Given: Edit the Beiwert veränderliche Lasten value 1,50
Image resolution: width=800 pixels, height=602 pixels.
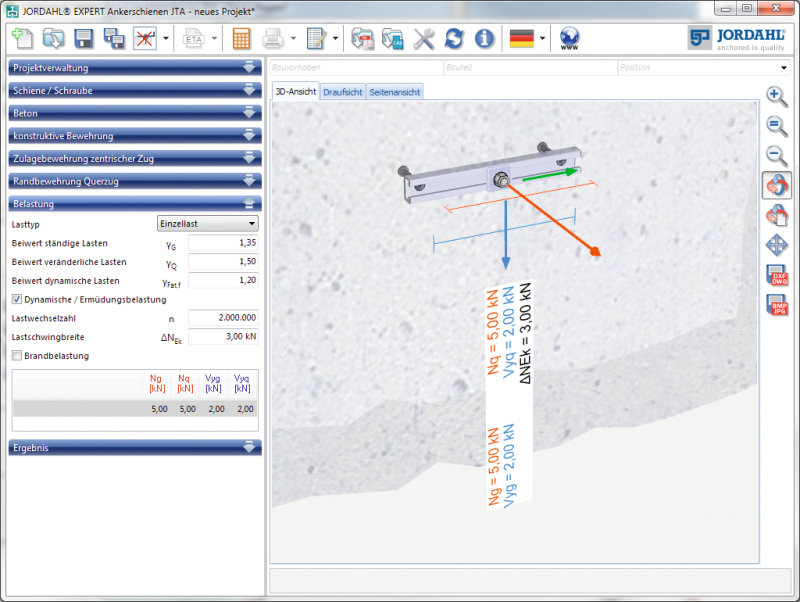Looking at the screenshot, I should 223,262.
